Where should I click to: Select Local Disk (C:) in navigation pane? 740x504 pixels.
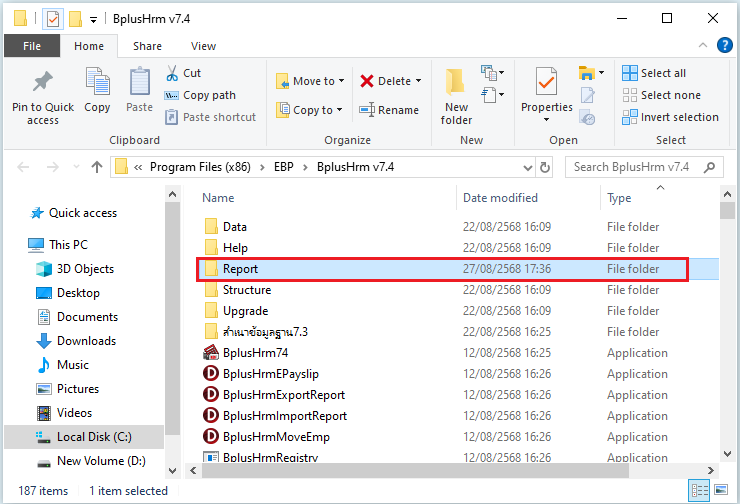[x=94, y=437]
